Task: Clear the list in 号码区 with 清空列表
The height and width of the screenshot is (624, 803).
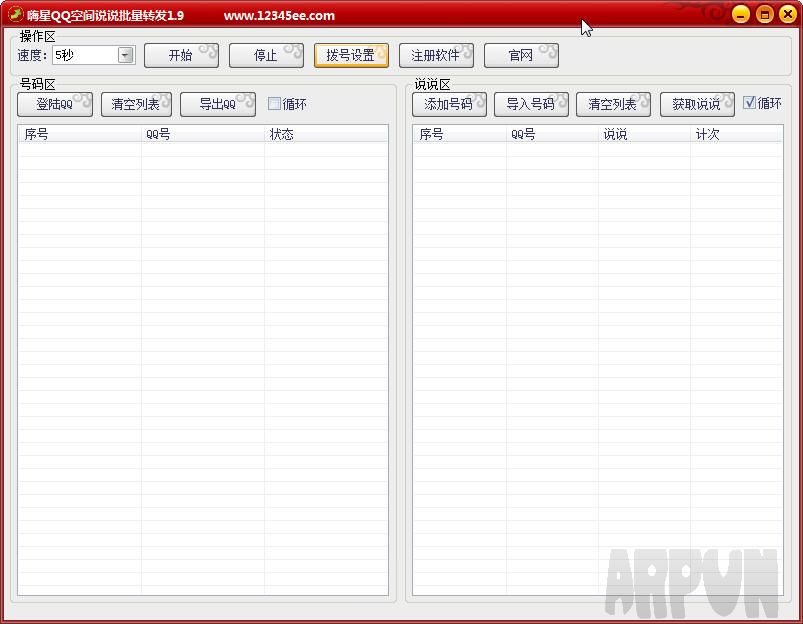Action: 136,105
